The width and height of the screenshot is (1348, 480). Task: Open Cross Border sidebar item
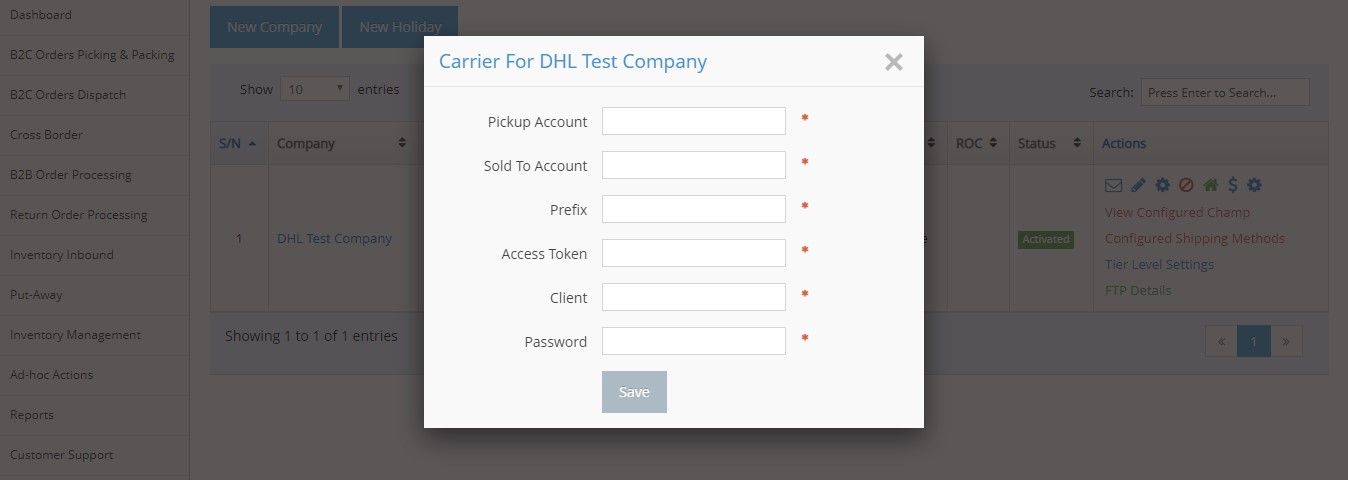pyautogui.click(x=94, y=135)
